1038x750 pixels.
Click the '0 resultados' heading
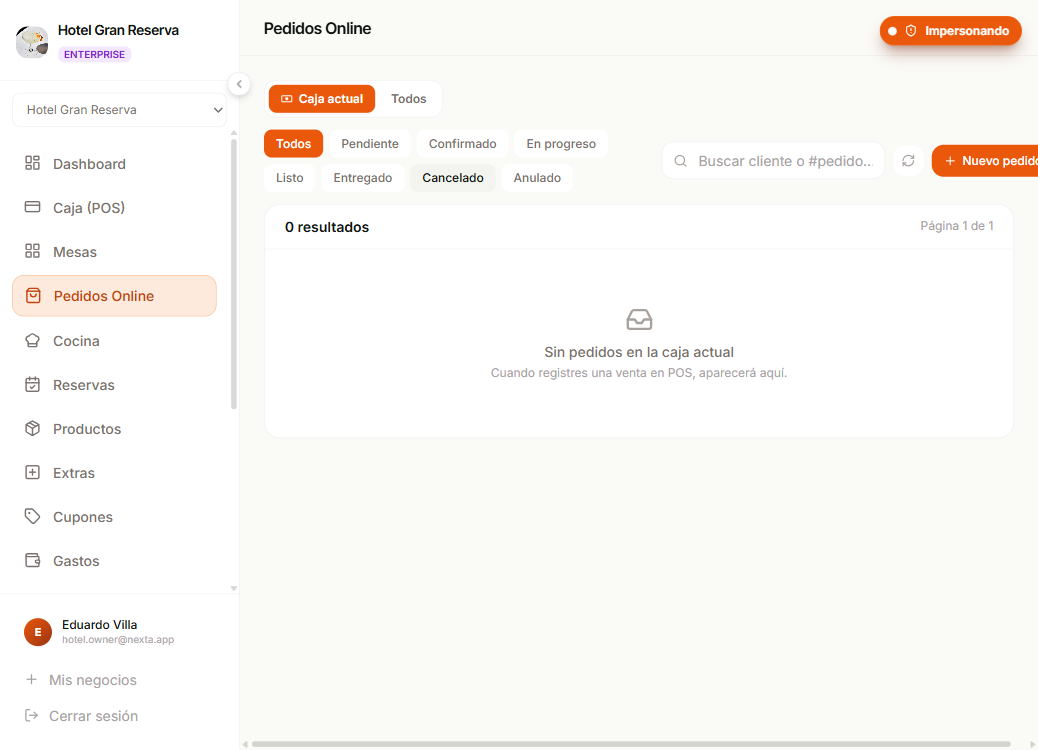(x=327, y=227)
